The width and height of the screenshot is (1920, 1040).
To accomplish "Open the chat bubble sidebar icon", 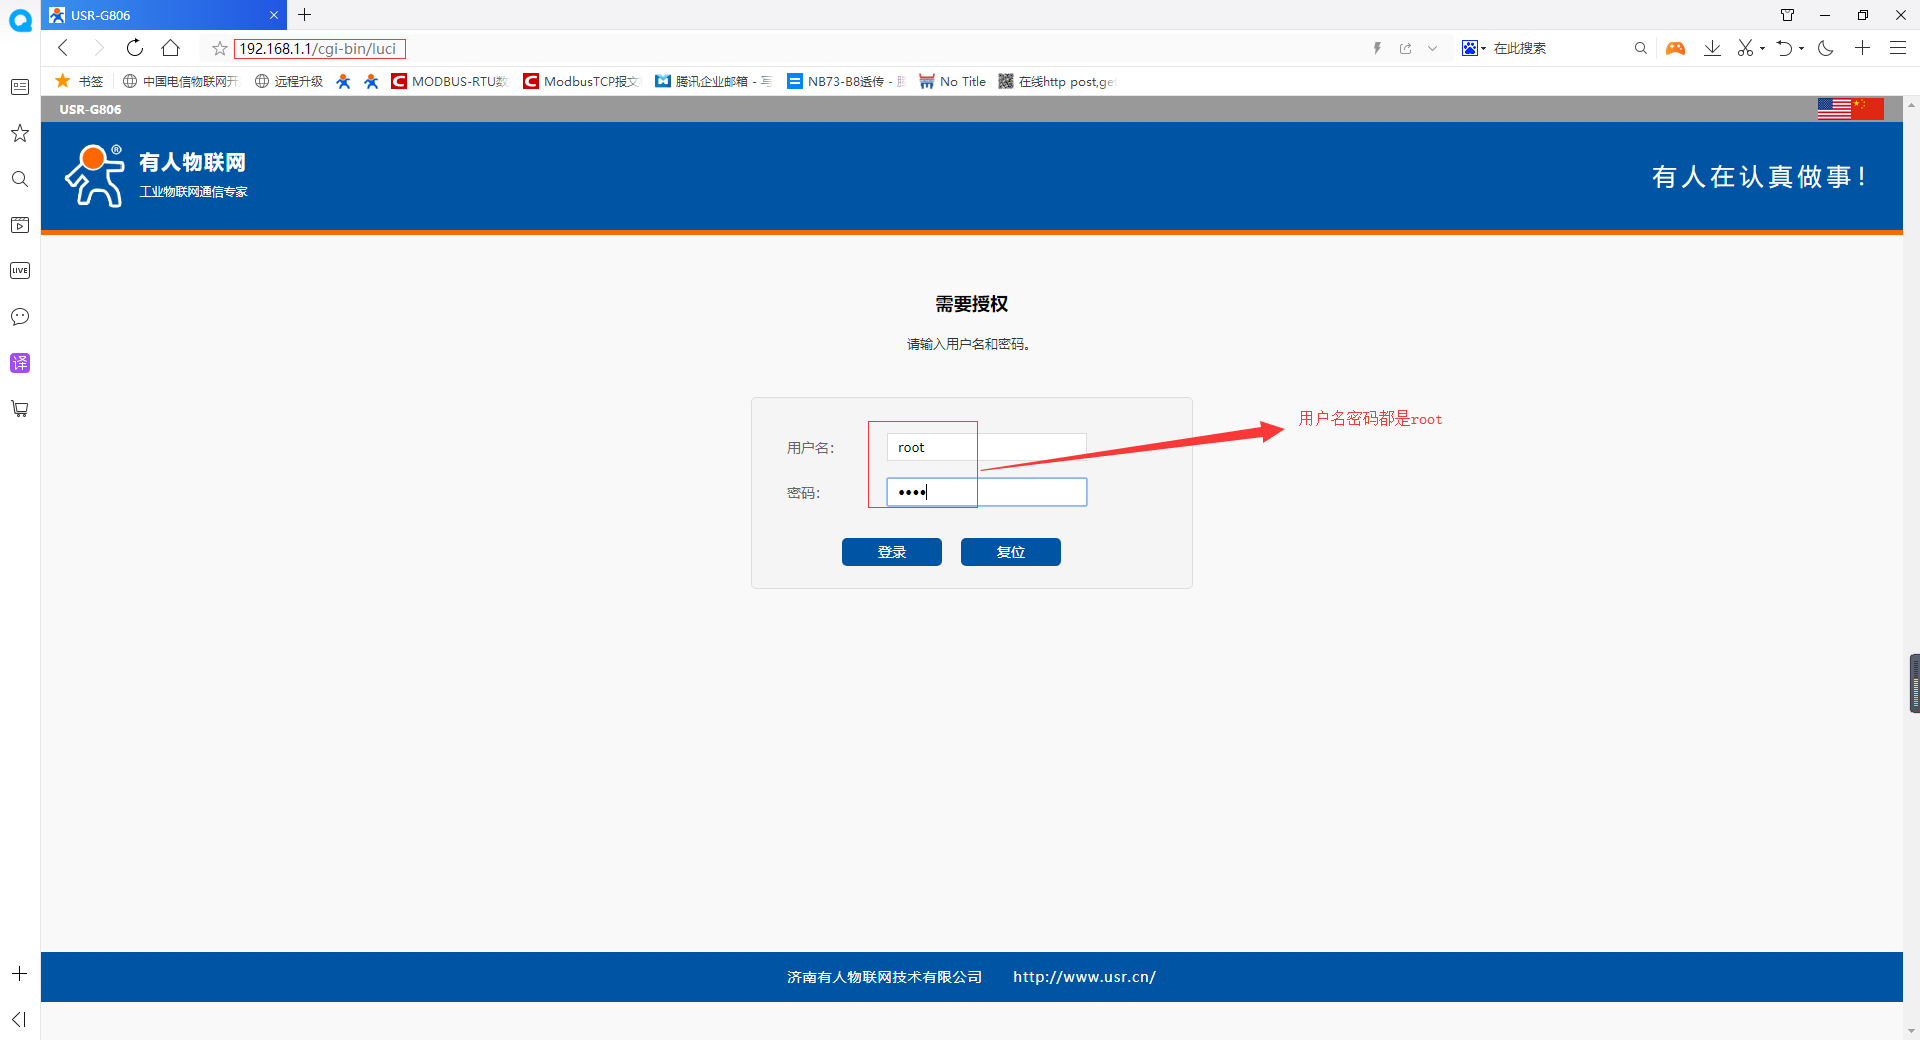I will click(20, 317).
